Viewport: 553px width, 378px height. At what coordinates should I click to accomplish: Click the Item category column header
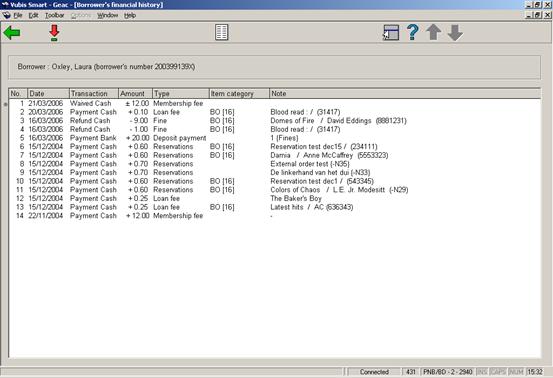point(239,93)
